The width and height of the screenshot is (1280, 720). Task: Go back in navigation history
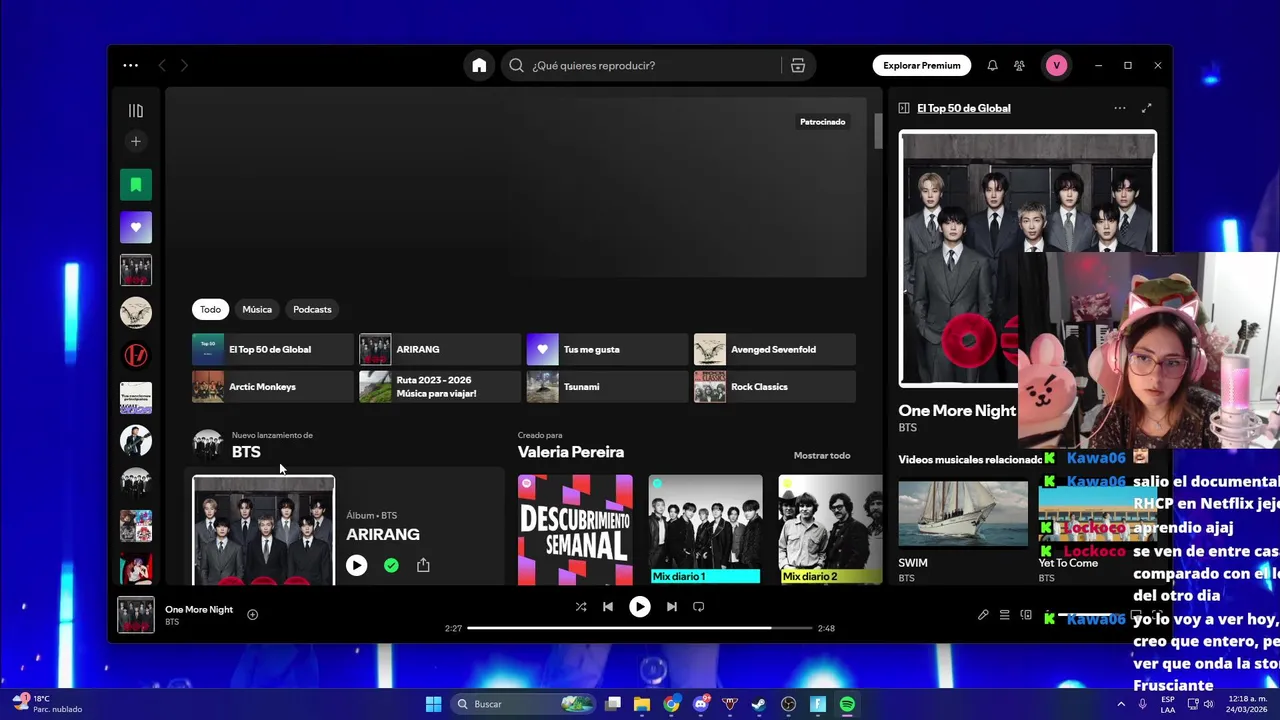(162, 65)
